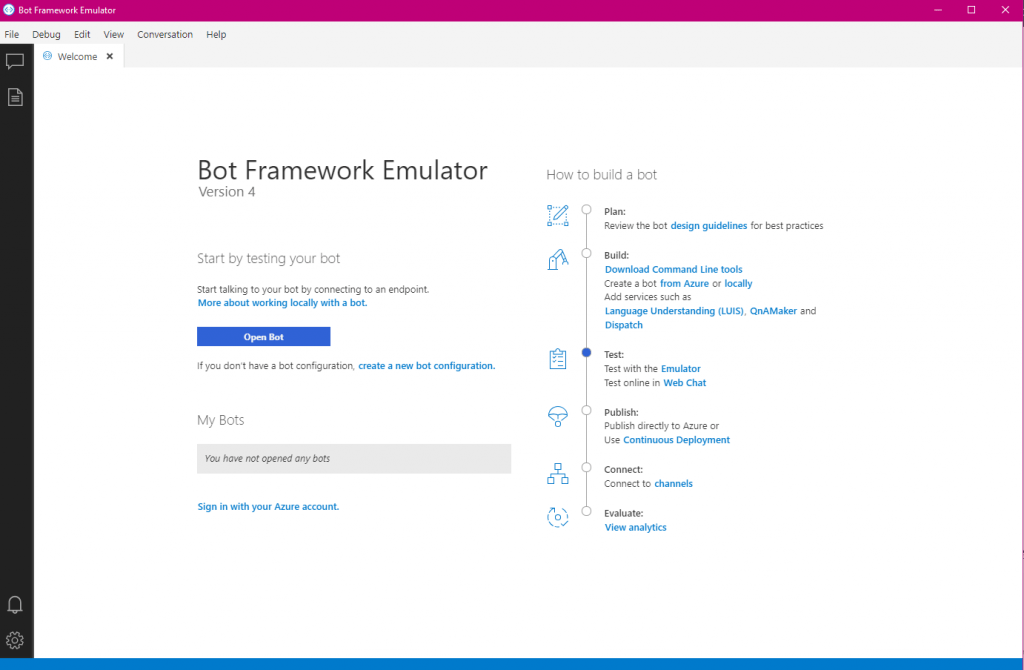
Task: Open the Conversation menu
Action: pos(165,34)
